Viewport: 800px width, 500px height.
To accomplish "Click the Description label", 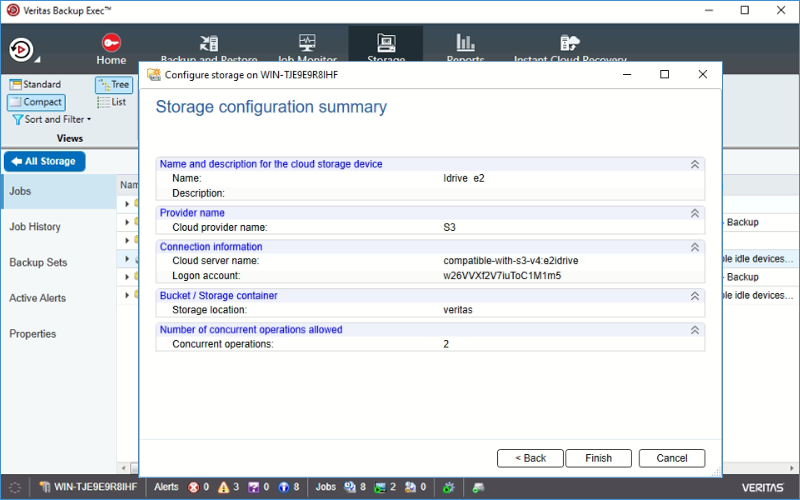I will pyautogui.click(x=198, y=193).
